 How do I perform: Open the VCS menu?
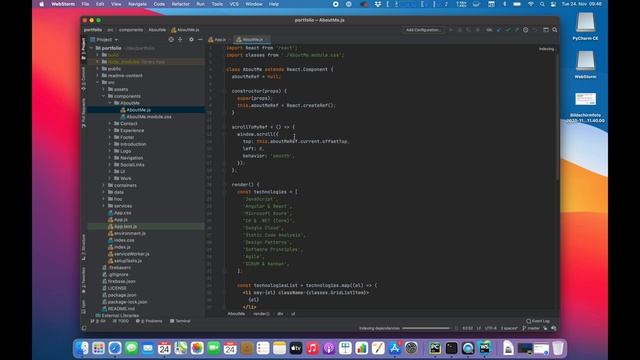point(234,4)
